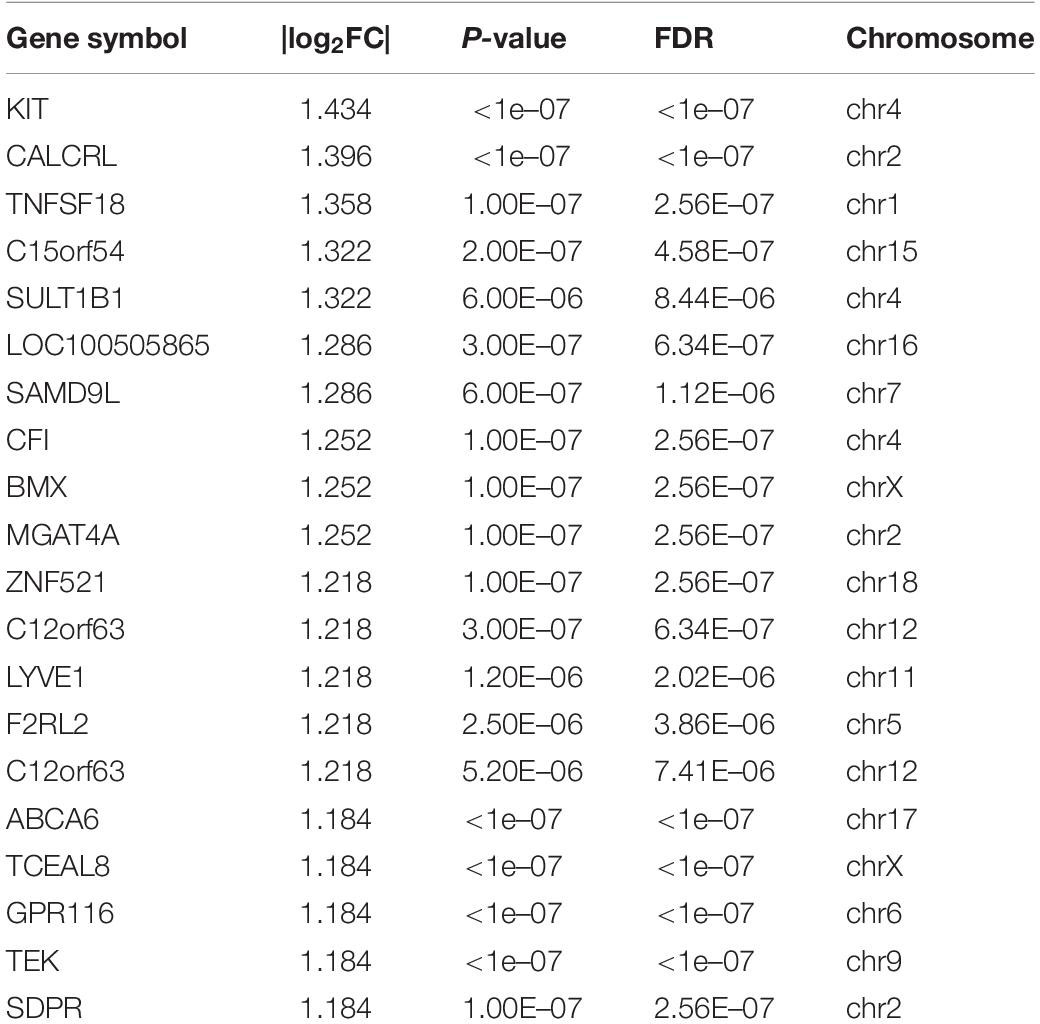This screenshot has height=1024, width=1040.
Task: Select the SAMD9L gene cell
Action: [63, 393]
